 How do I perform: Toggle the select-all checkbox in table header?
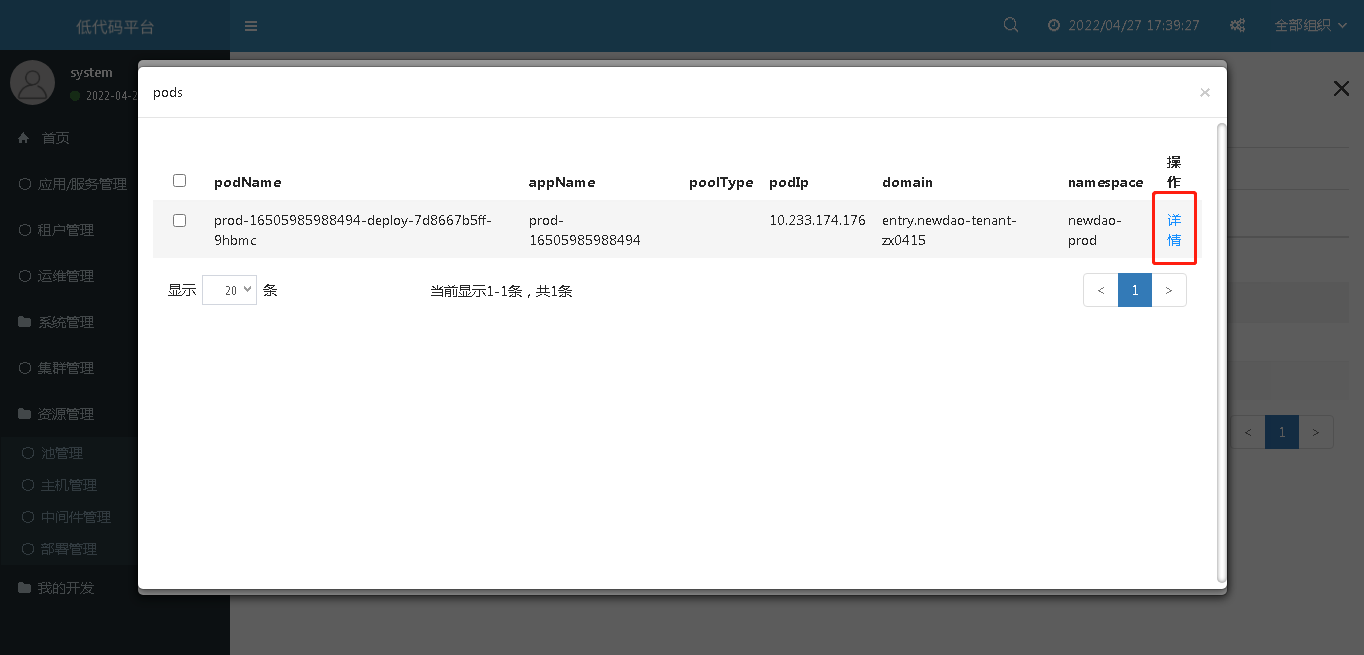click(x=180, y=181)
